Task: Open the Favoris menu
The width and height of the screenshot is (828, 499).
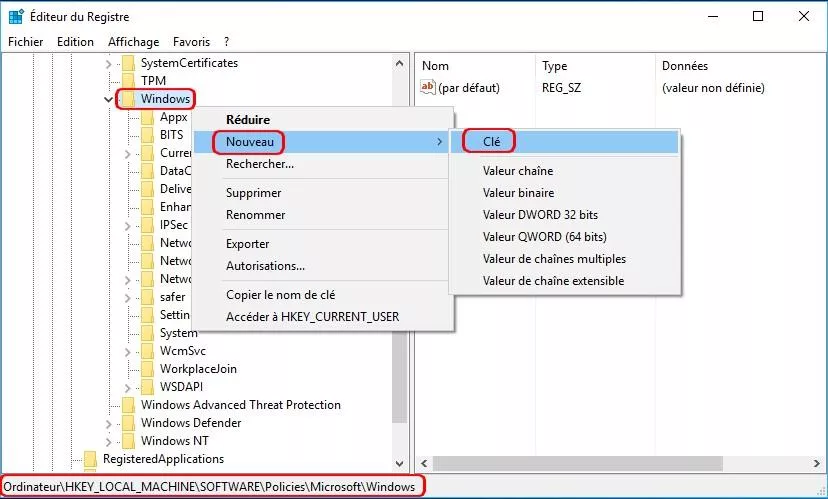Action: click(x=191, y=42)
